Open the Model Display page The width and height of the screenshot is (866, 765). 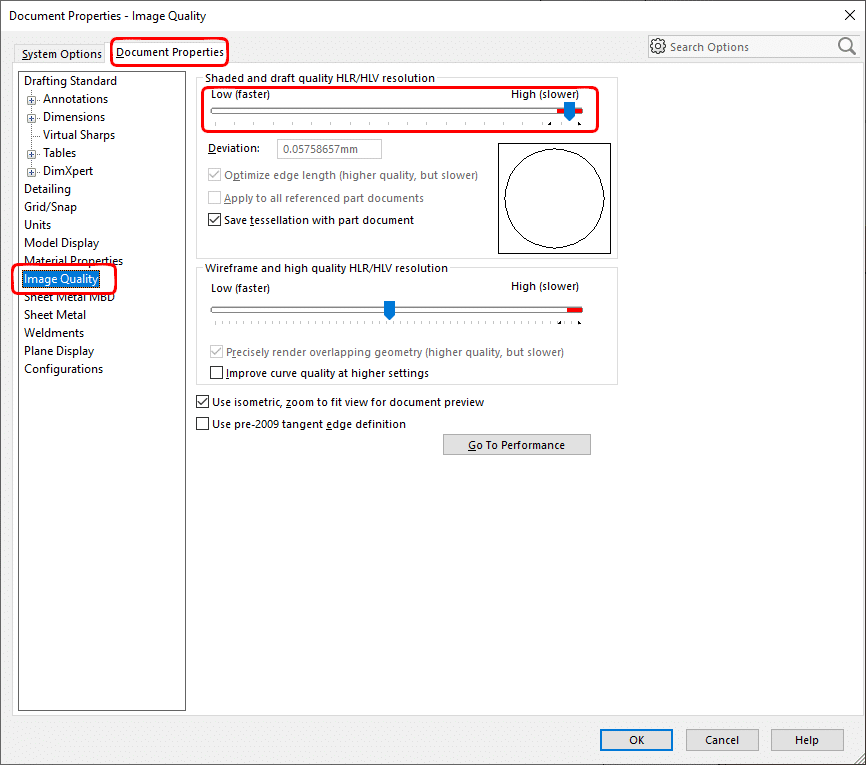point(61,243)
